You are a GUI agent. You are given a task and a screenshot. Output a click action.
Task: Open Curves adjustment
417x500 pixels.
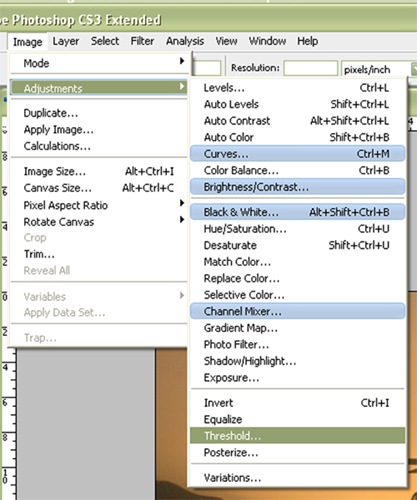(x=298, y=154)
